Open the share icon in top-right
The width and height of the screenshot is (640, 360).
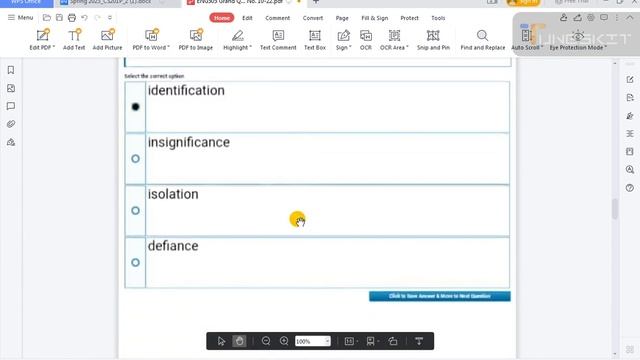coord(578,18)
